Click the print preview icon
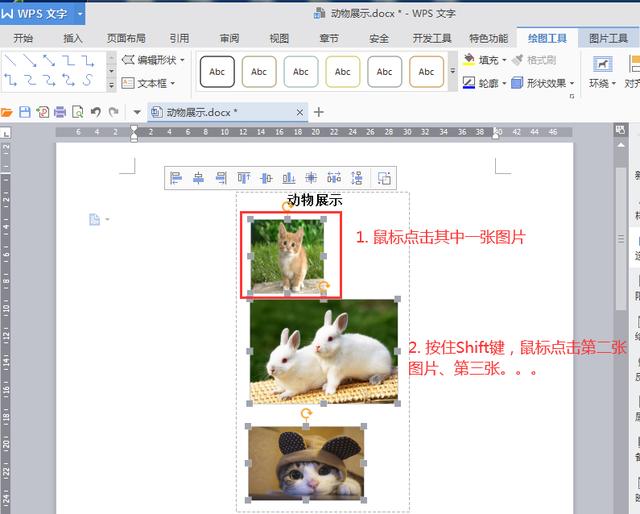The height and width of the screenshot is (514, 640). (x=78, y=112)
